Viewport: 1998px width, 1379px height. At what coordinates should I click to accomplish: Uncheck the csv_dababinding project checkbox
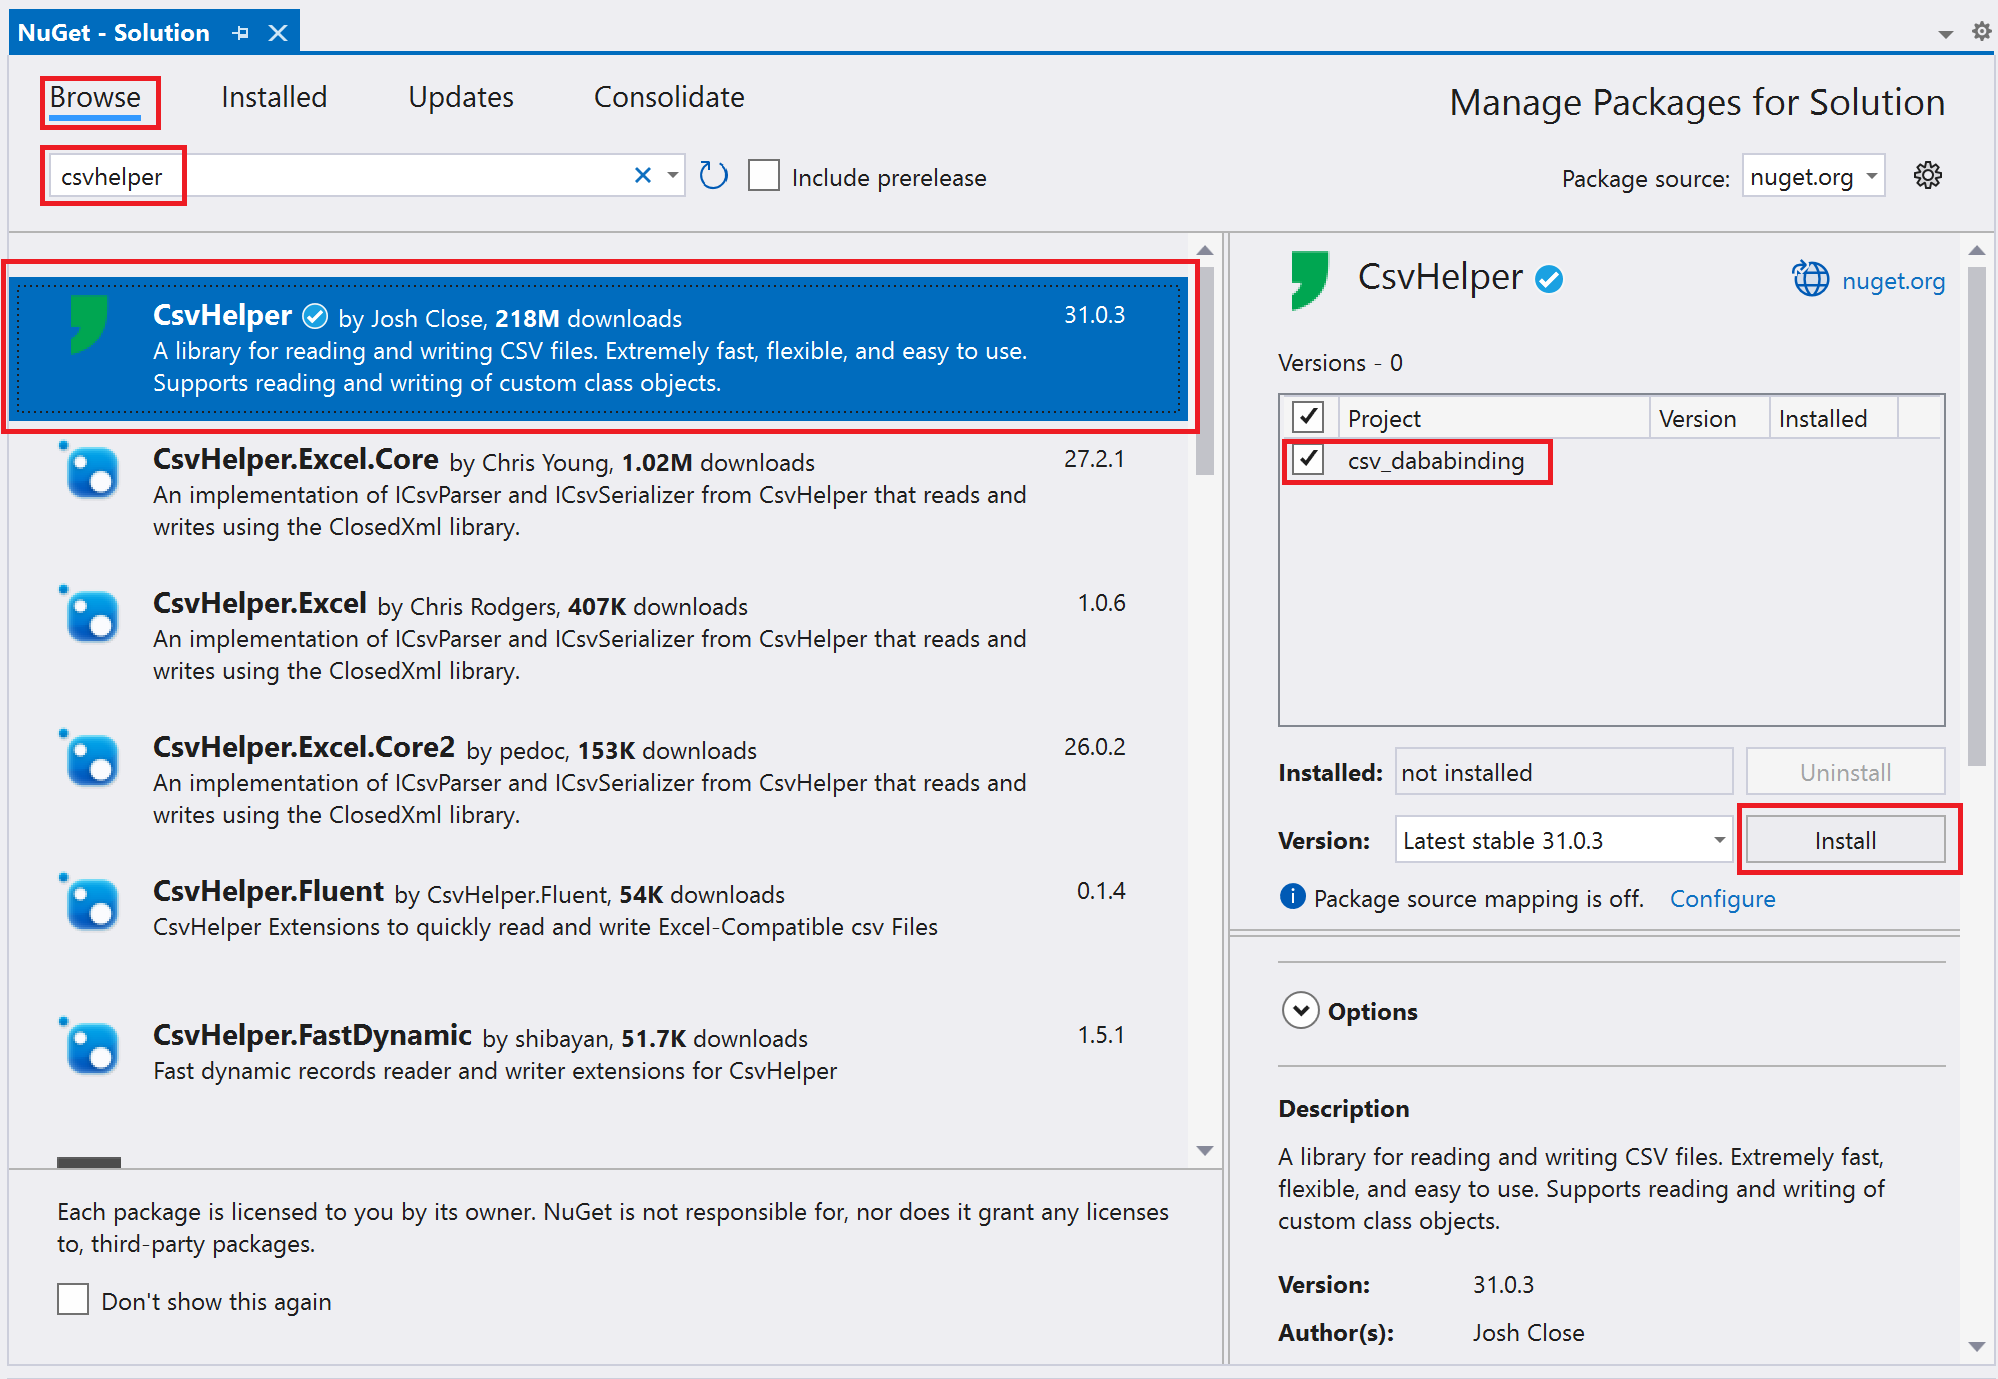[x=1308, y=460]
